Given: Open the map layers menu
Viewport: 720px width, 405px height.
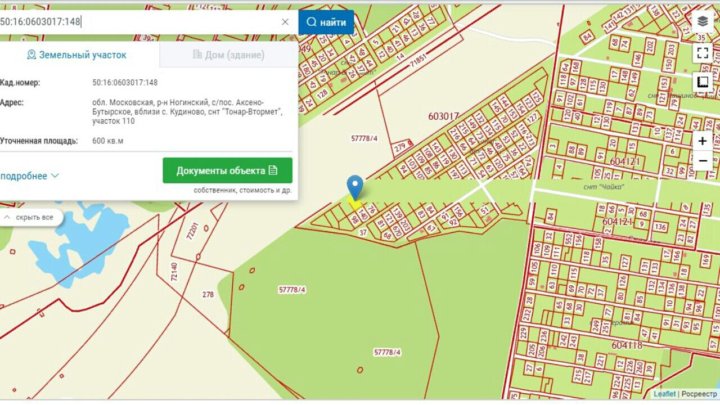Looking at the screenshot, I should click(x=703, y=23).
